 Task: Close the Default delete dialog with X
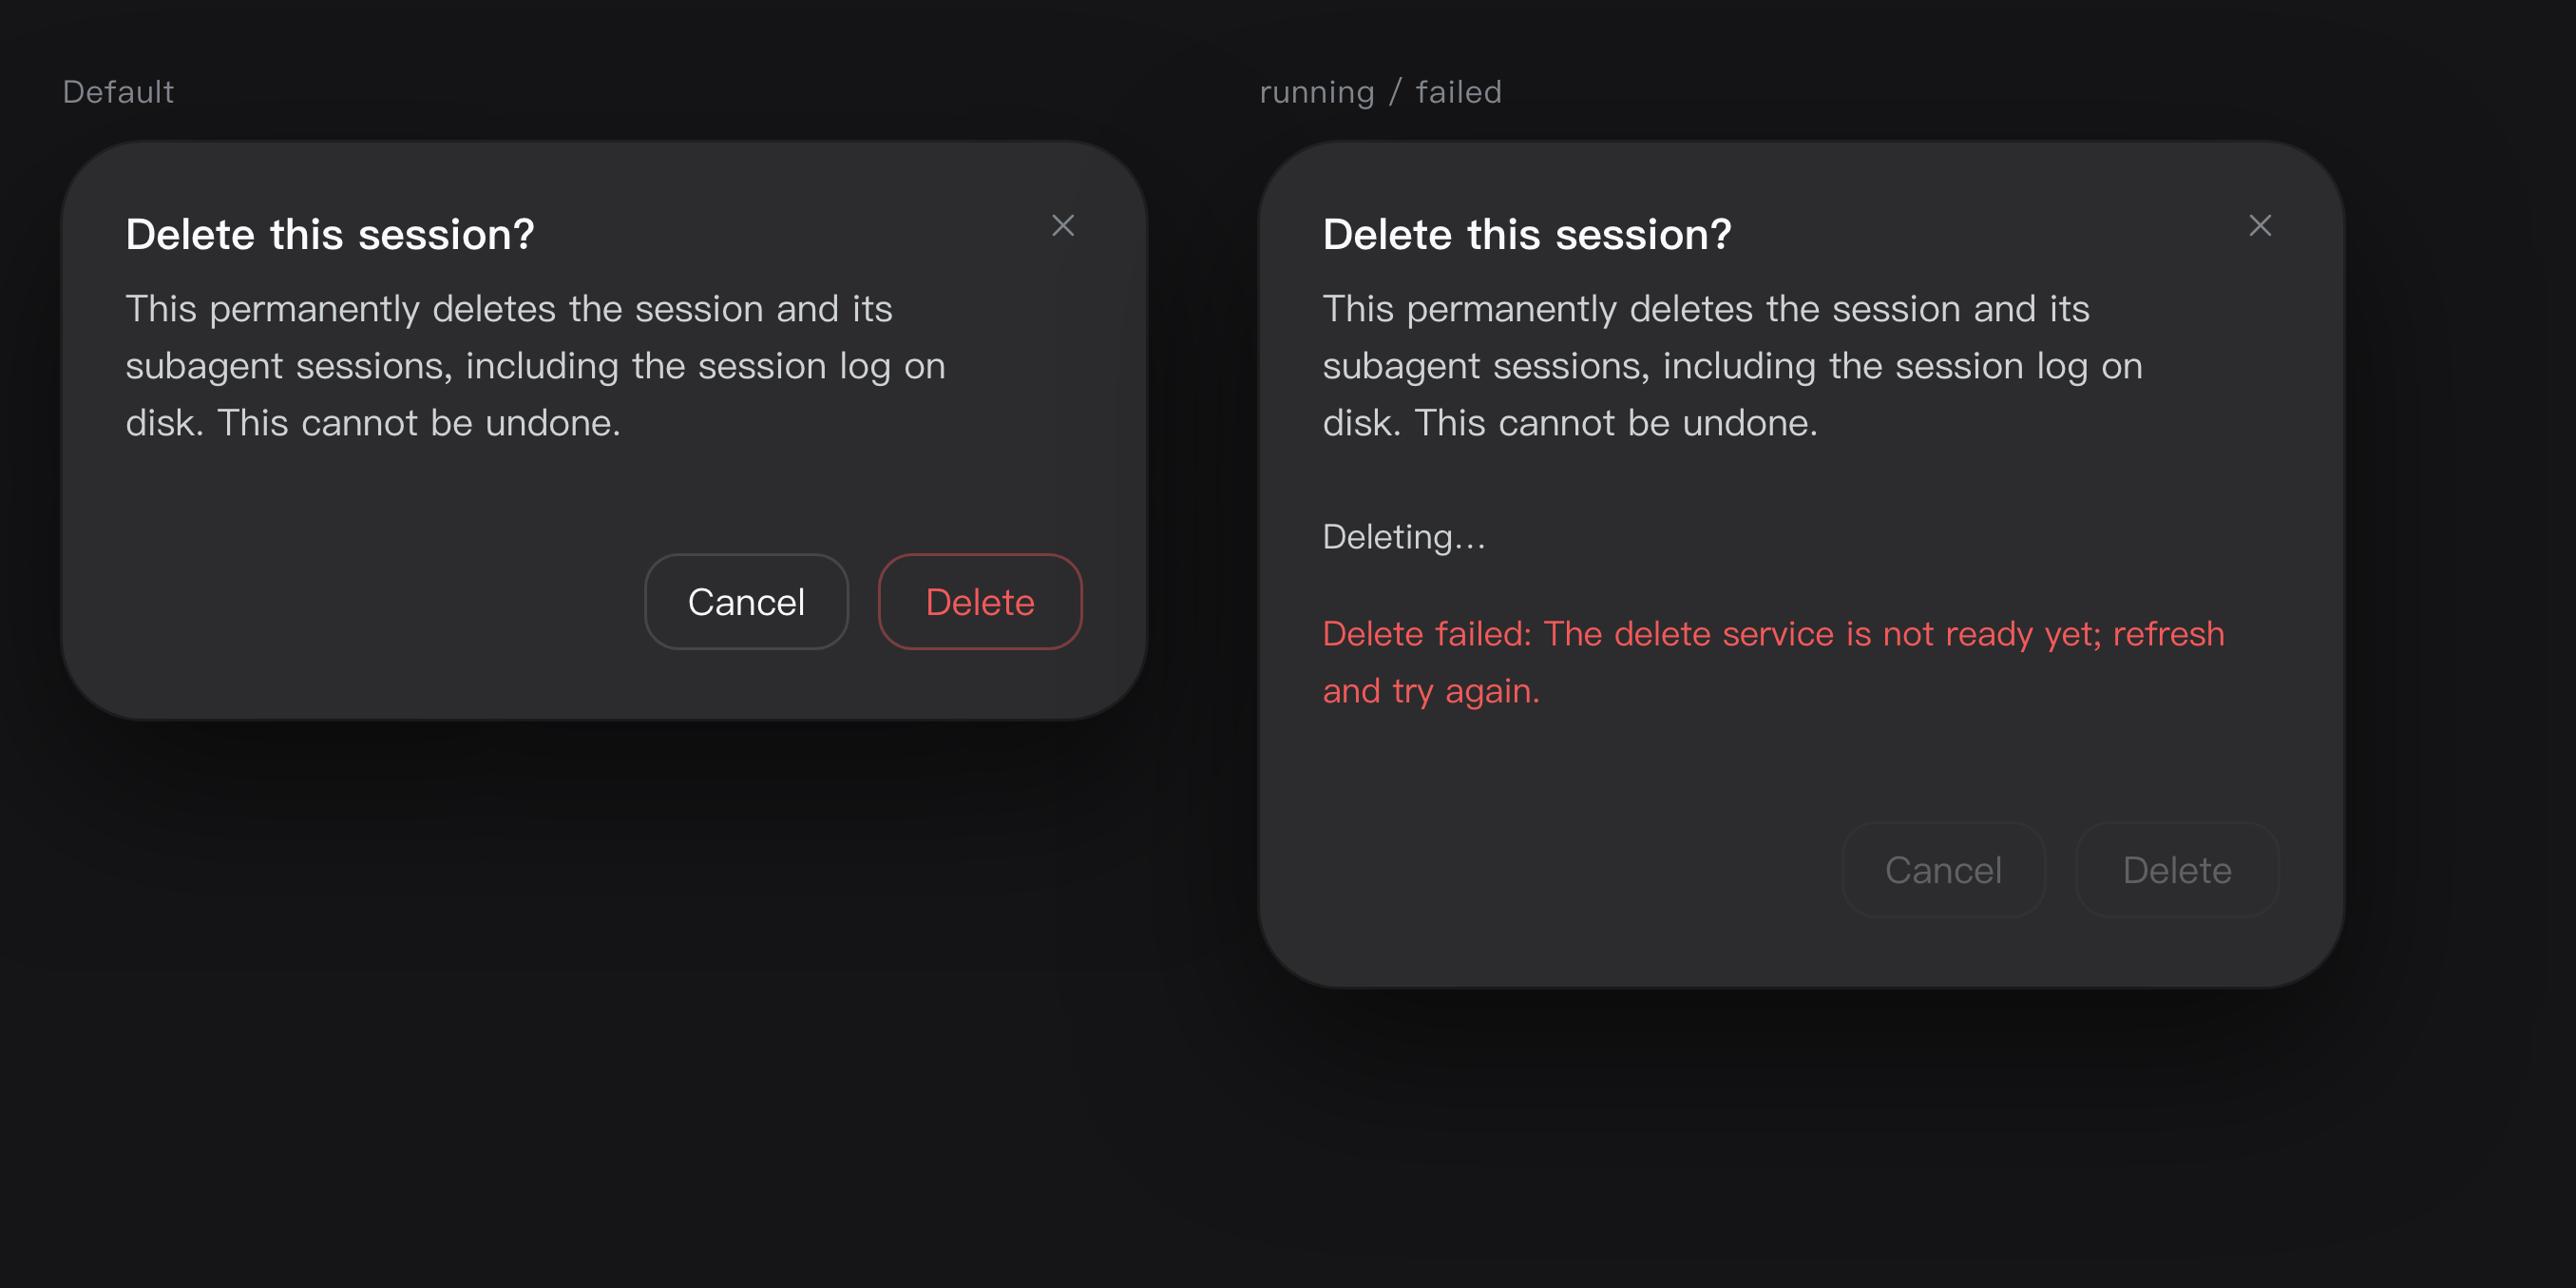point(1063,226)
